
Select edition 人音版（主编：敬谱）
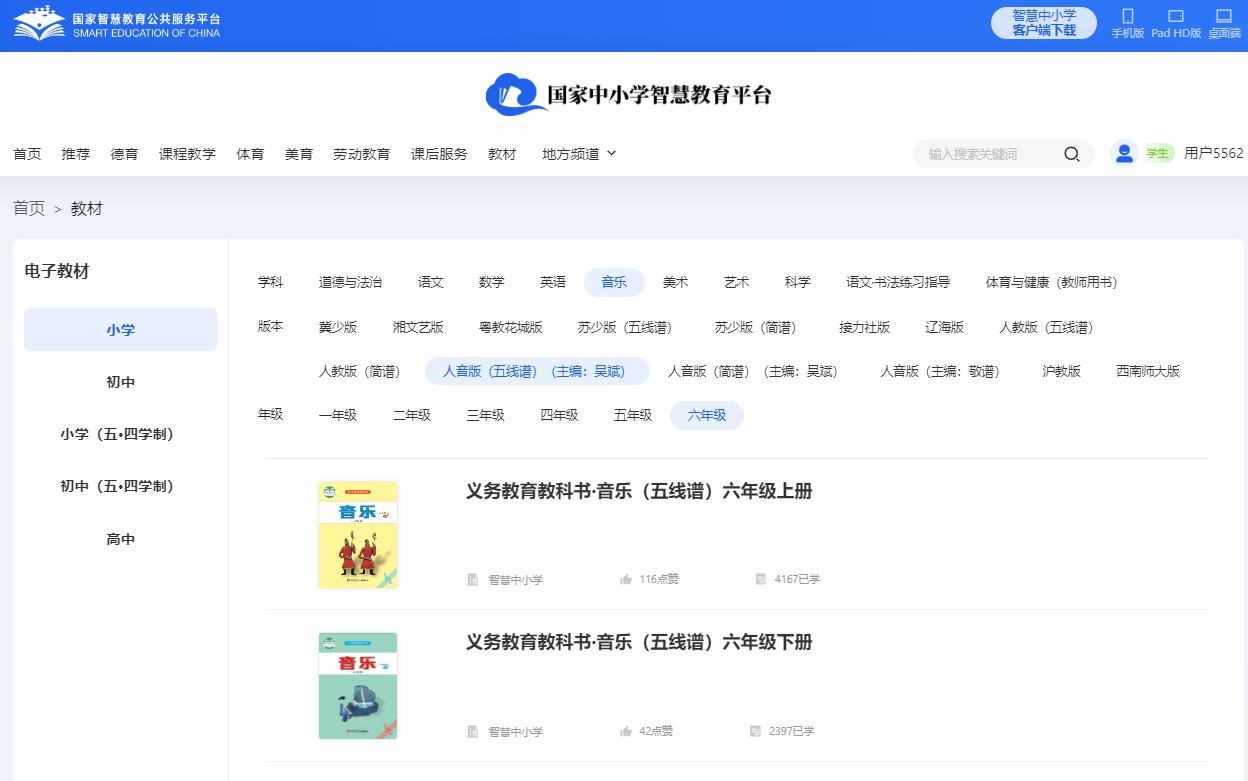coord(944,371)
